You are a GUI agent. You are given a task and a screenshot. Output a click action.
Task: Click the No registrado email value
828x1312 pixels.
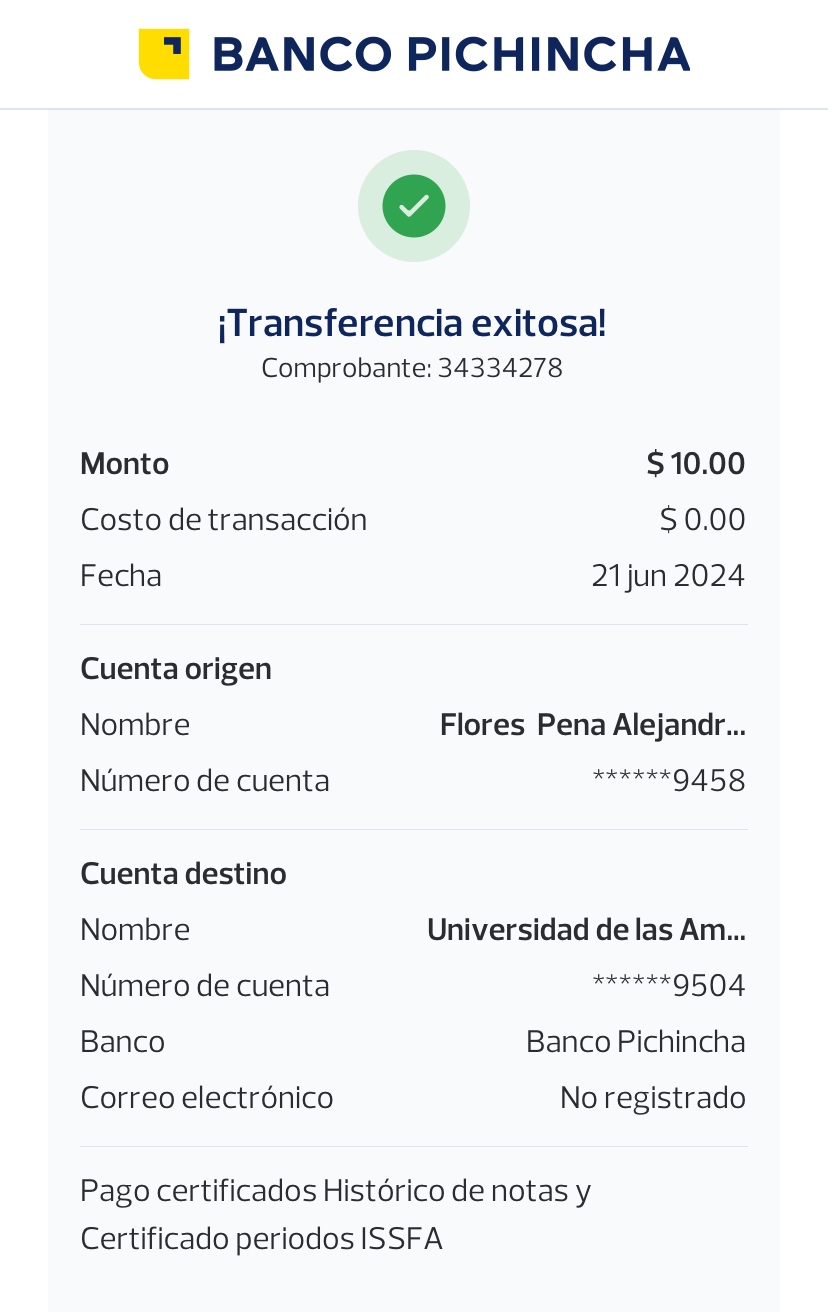652,1098
